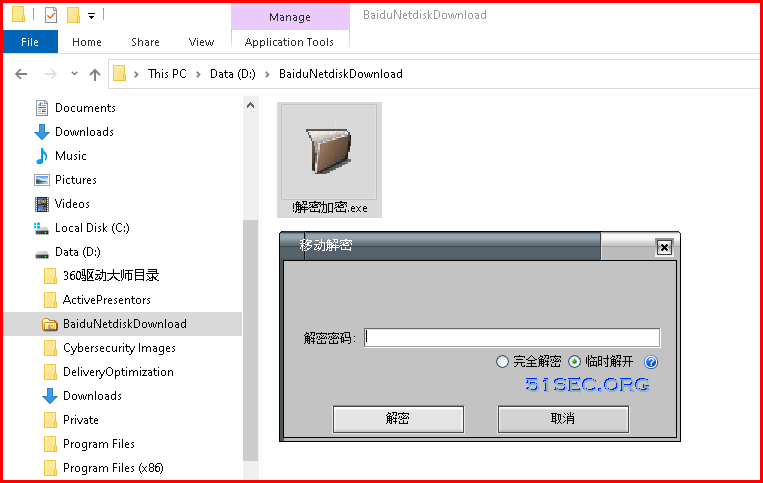Open the Customize Quick Access Toolbar dropdown

(91, 16)
